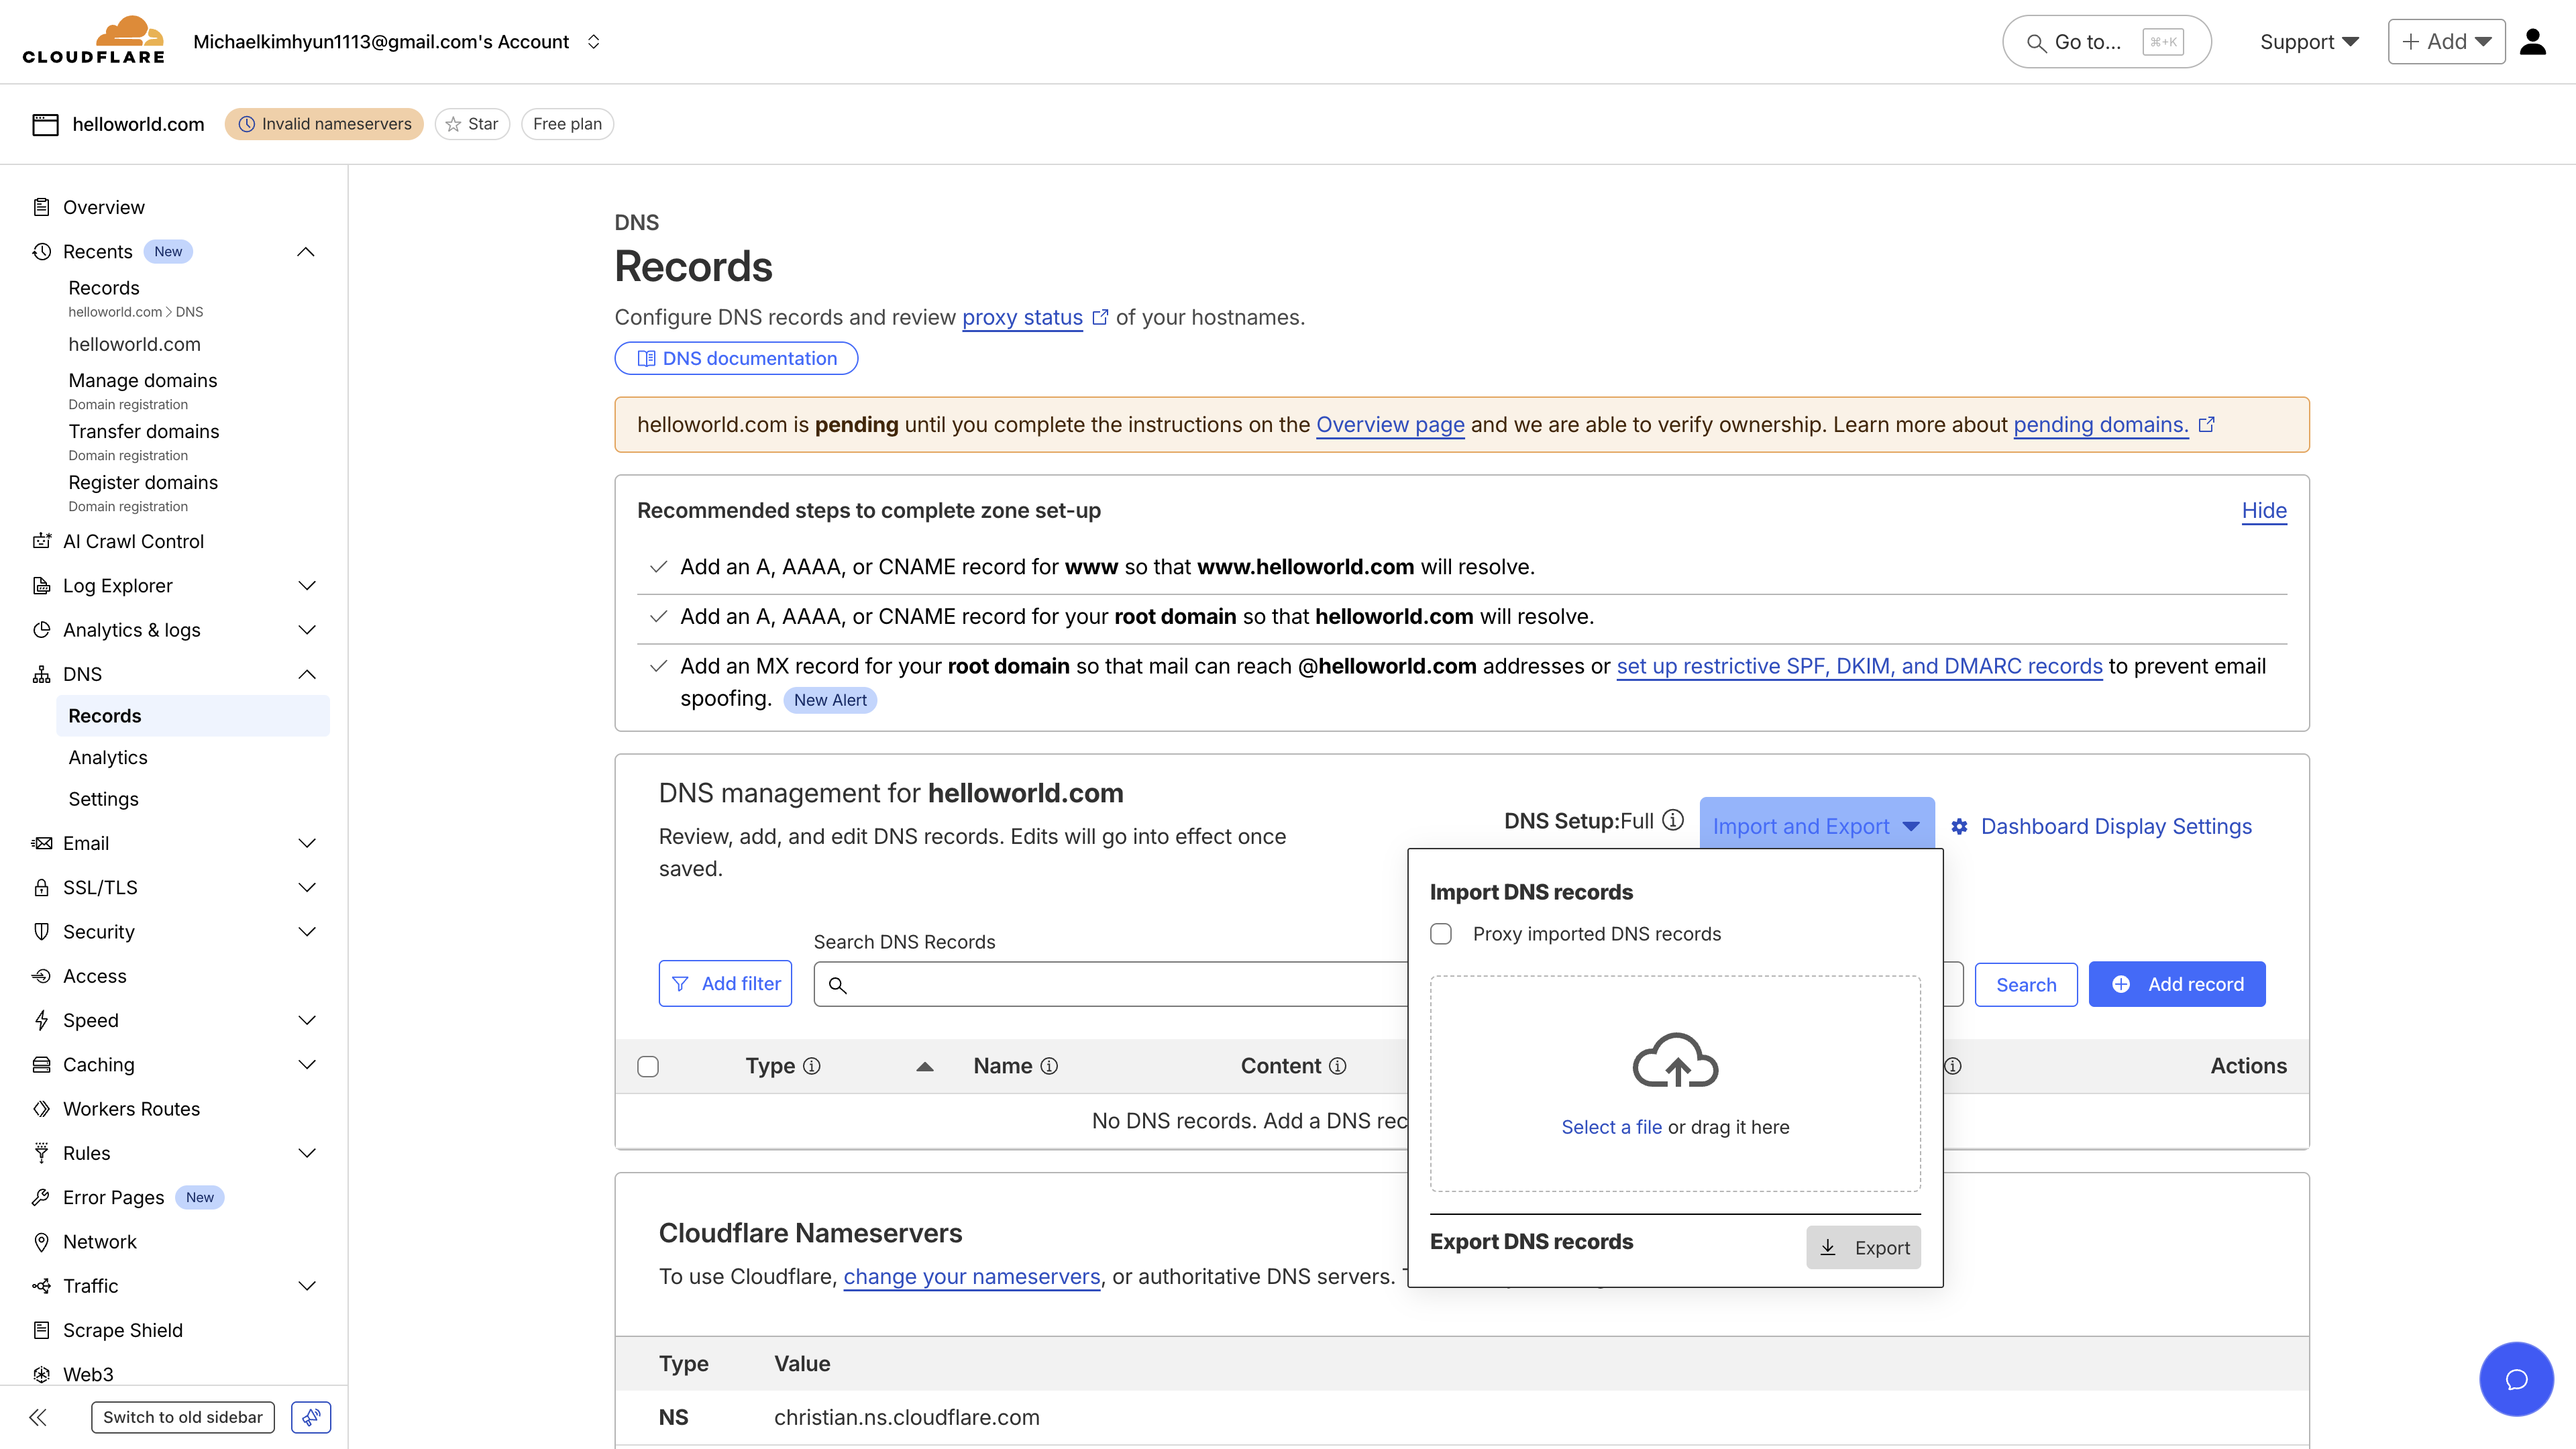Check the select-all records checkbox

(x=648, y=1066)
